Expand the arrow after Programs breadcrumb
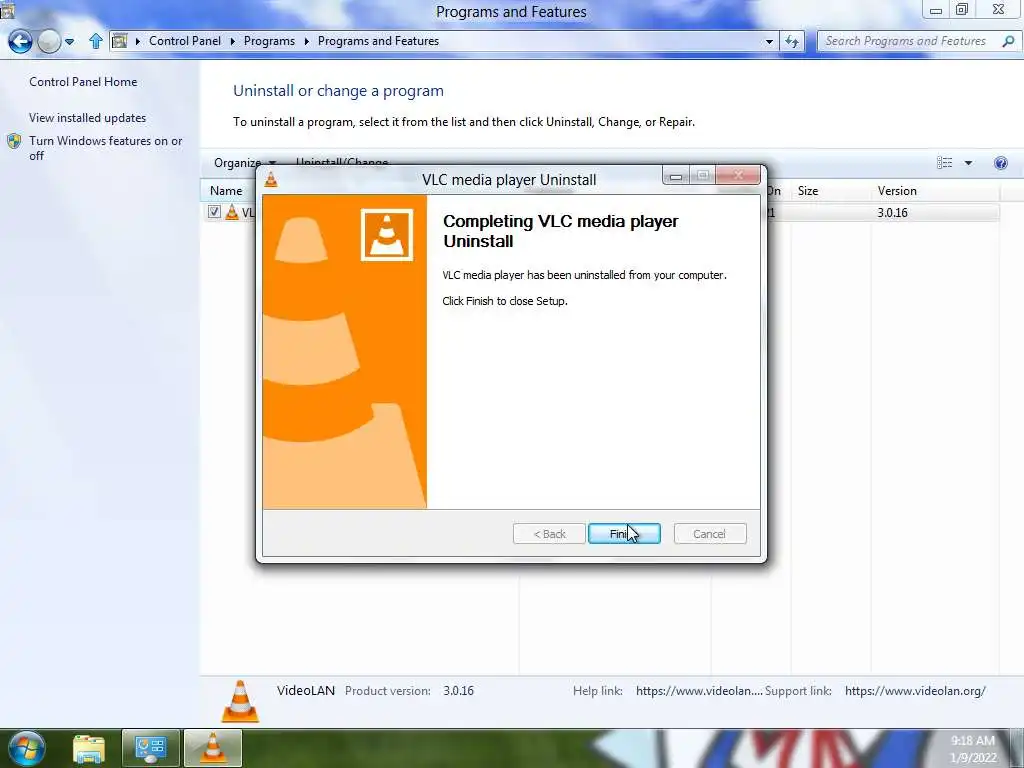This screenshot has width=1024, height=768. 306,41
